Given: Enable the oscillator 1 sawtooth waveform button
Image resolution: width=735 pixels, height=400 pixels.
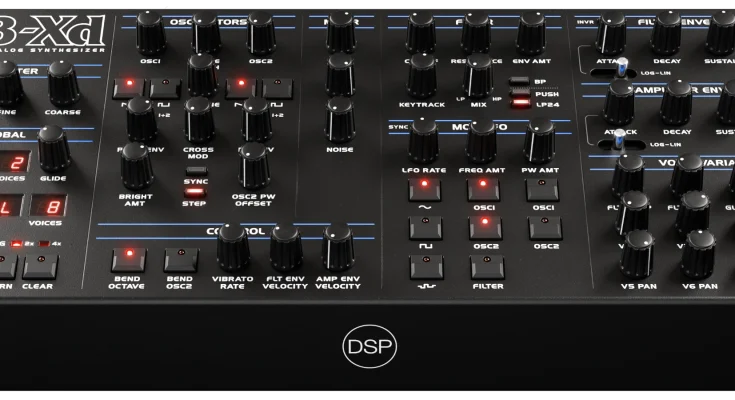Looking at the screenshot, I should 130,88.
